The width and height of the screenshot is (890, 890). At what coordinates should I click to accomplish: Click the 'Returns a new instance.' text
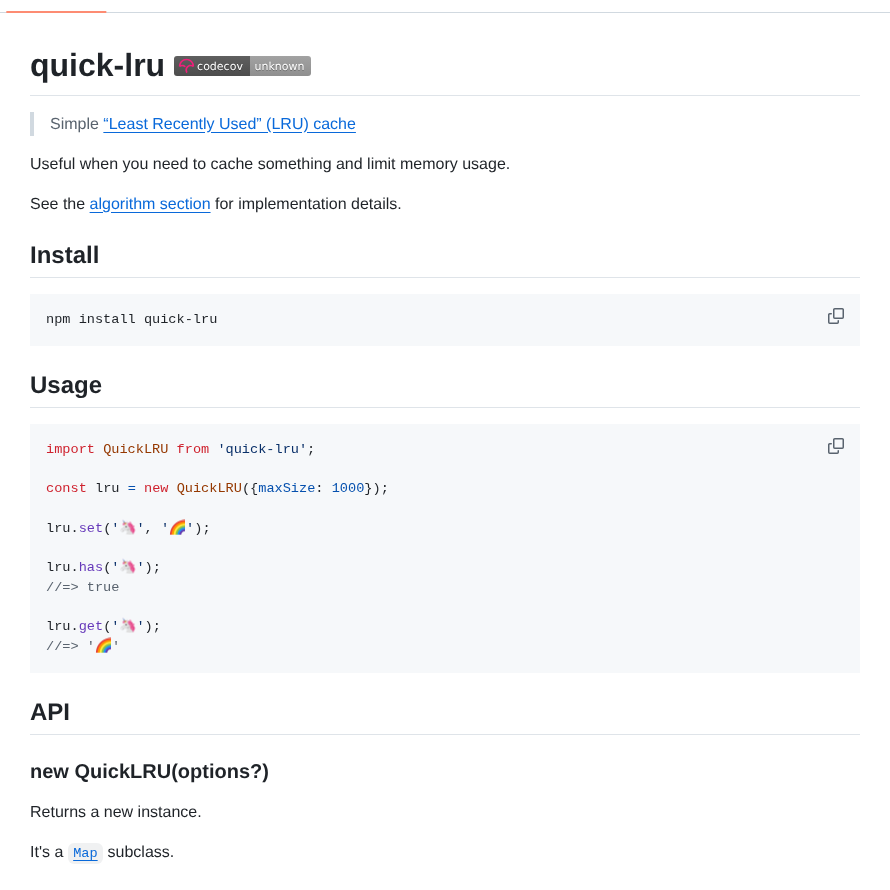[x=115, y=812]
